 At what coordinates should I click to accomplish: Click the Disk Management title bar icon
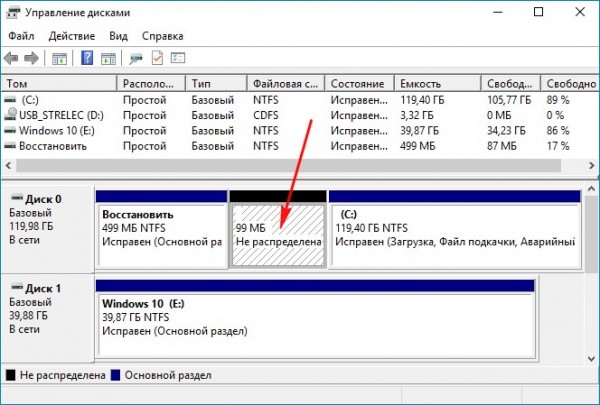point(13,12)
